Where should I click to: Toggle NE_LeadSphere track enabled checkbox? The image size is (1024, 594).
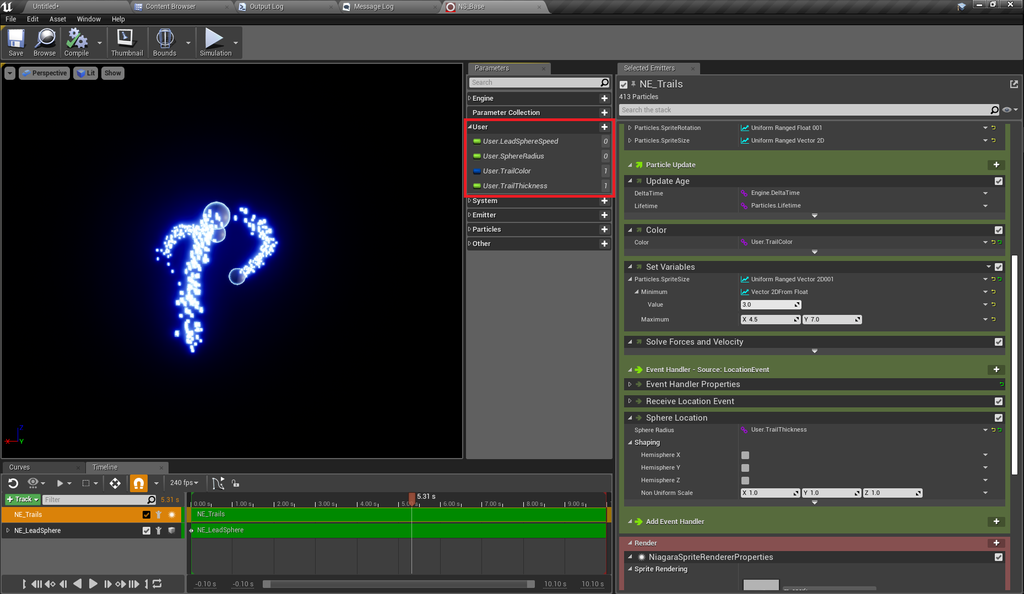(x=146, y=531)
